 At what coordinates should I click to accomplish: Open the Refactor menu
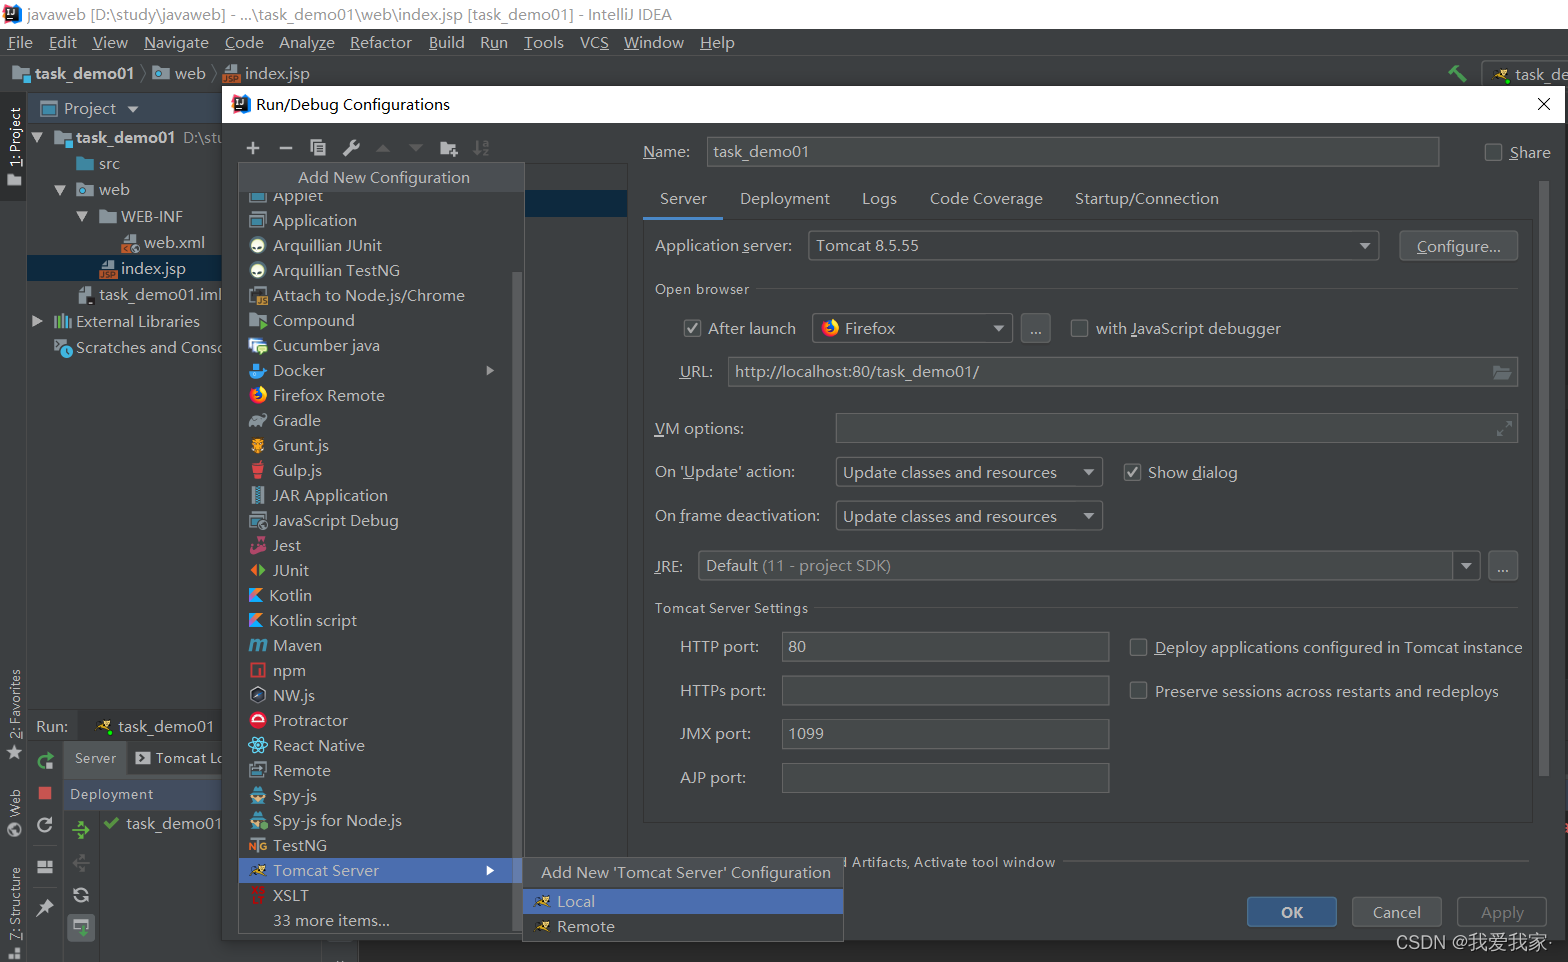pos(380,42)
